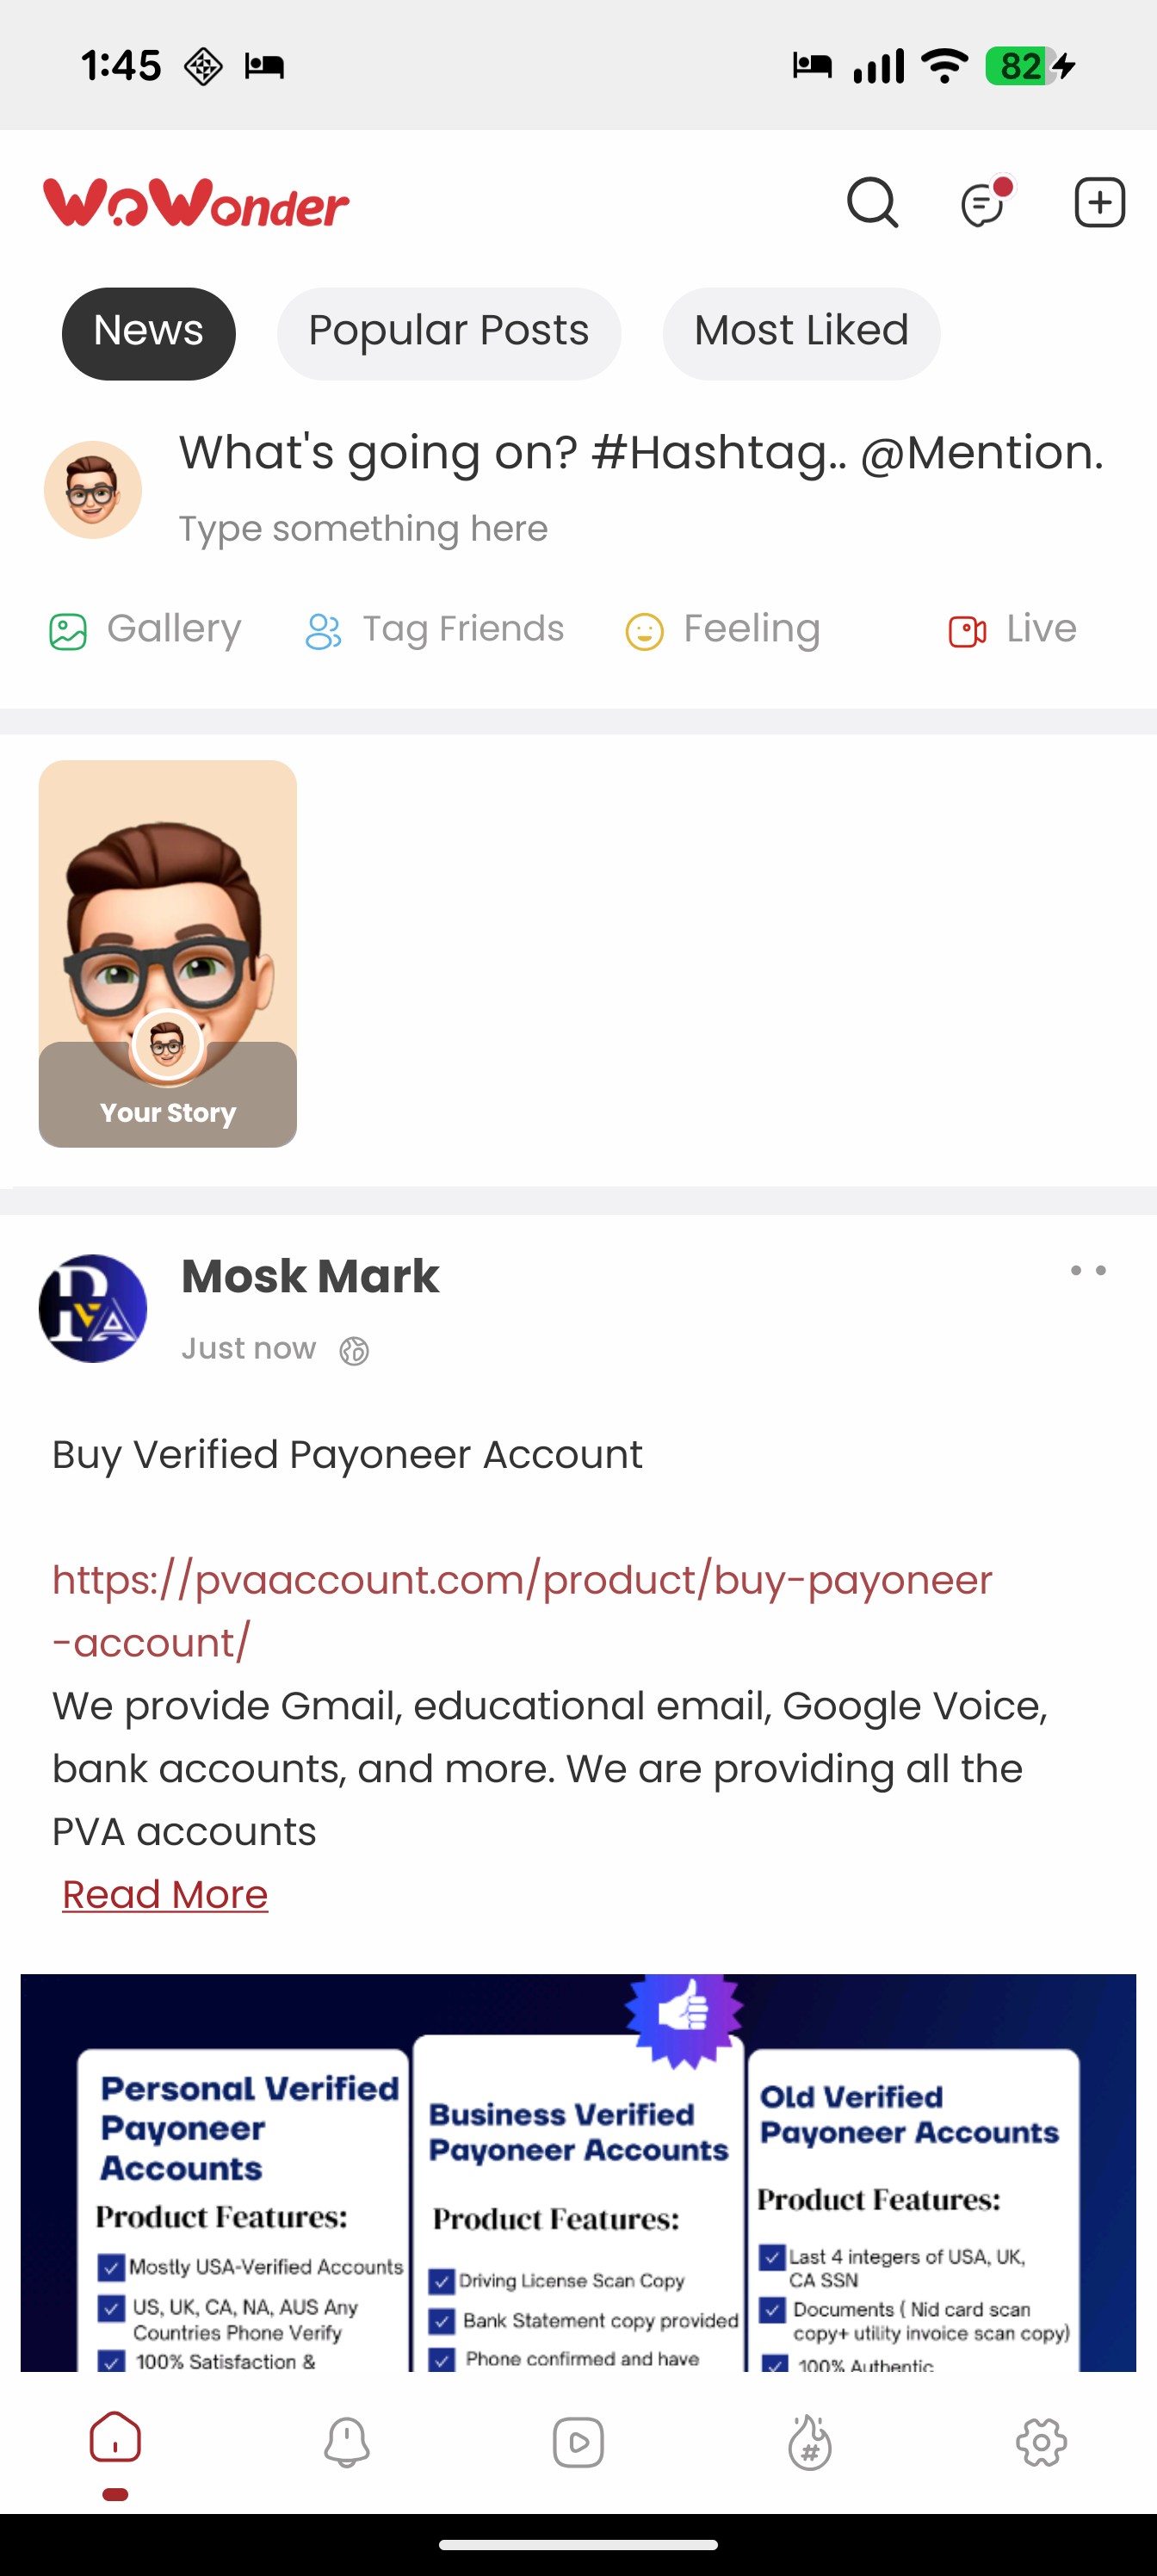Open Mosk Mark post options menu

(x=1088, y=1271)
